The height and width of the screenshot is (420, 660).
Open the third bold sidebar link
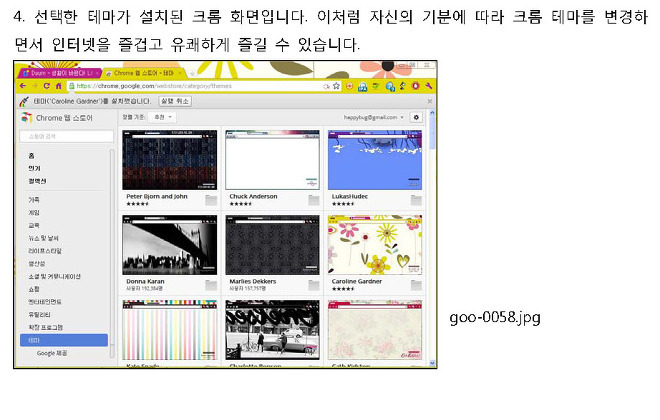37,181
